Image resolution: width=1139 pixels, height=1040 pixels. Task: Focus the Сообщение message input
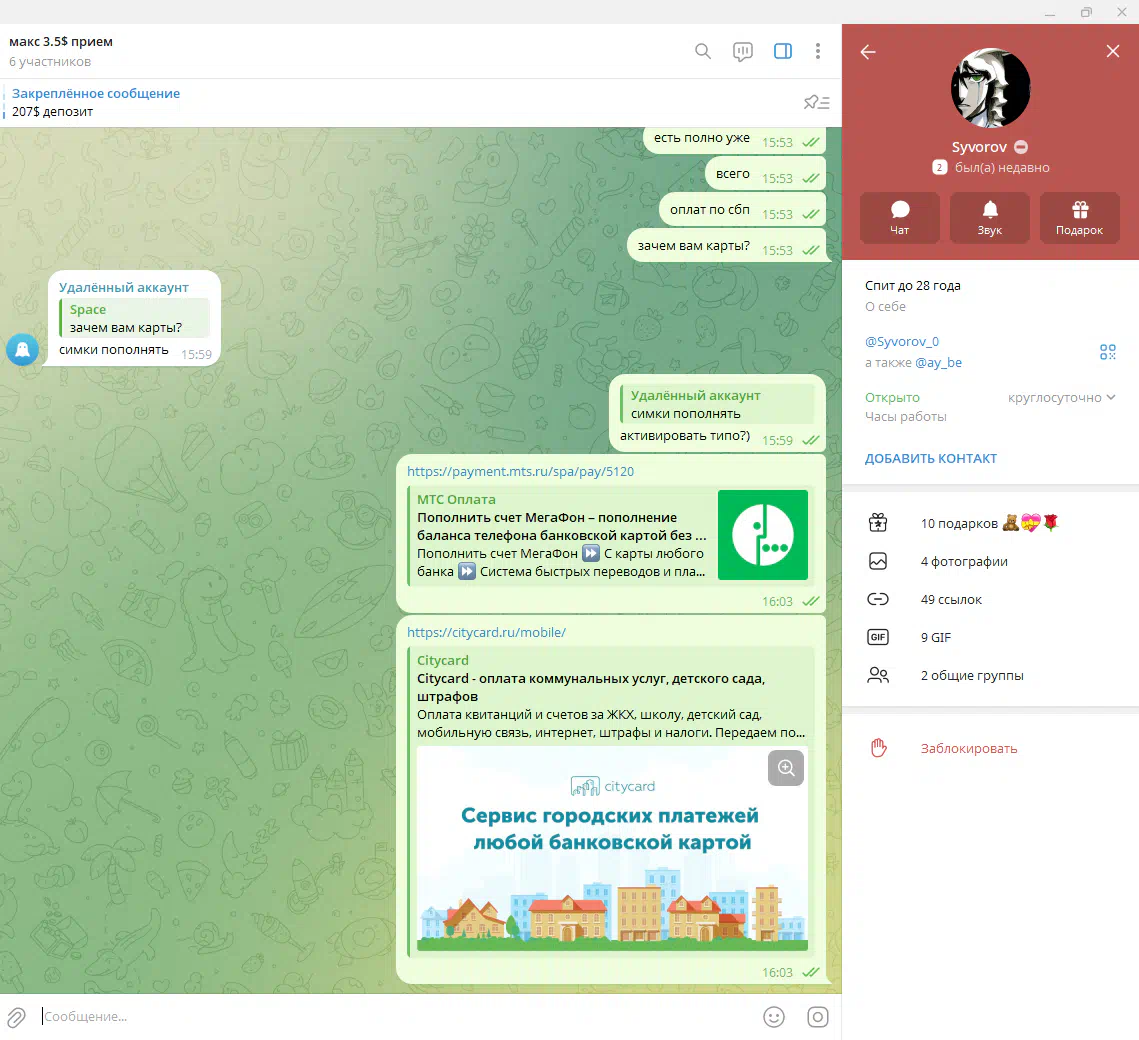click(396, 1017)
